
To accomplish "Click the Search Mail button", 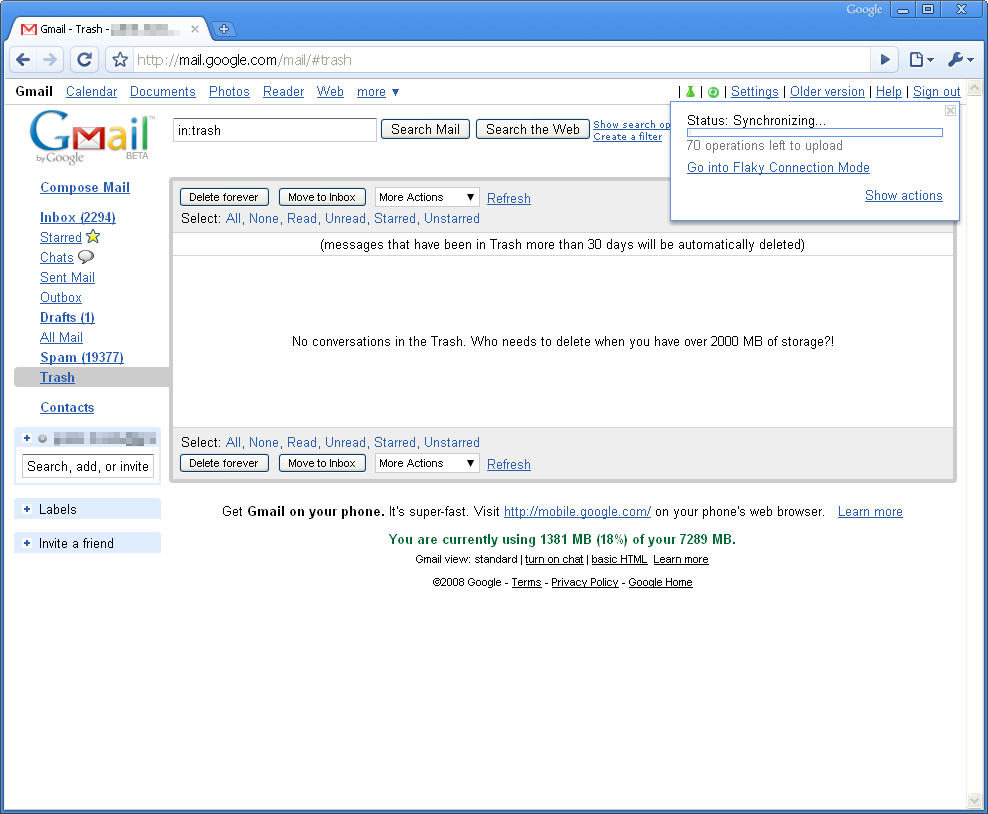I will (425, 129).
